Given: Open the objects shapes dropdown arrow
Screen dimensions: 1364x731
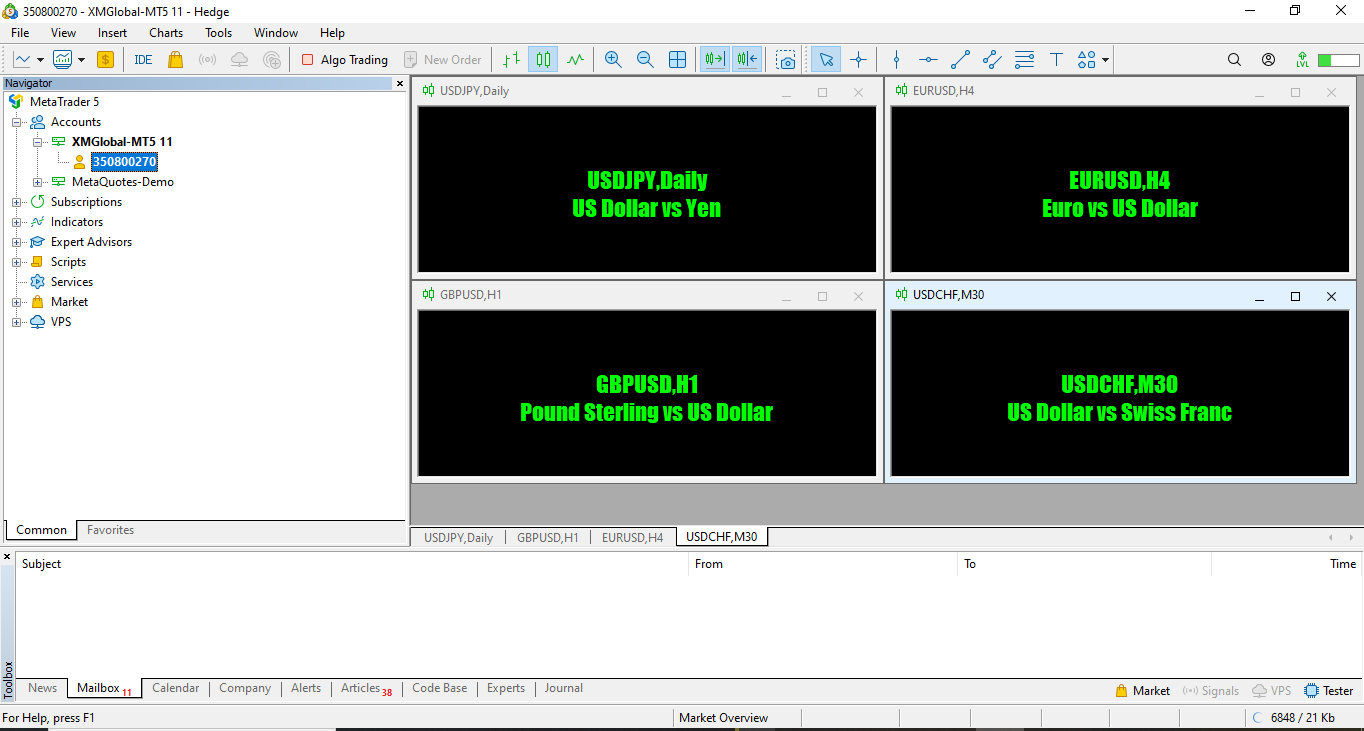Looking at the screenshot, I should click(x=1105, y=60).
